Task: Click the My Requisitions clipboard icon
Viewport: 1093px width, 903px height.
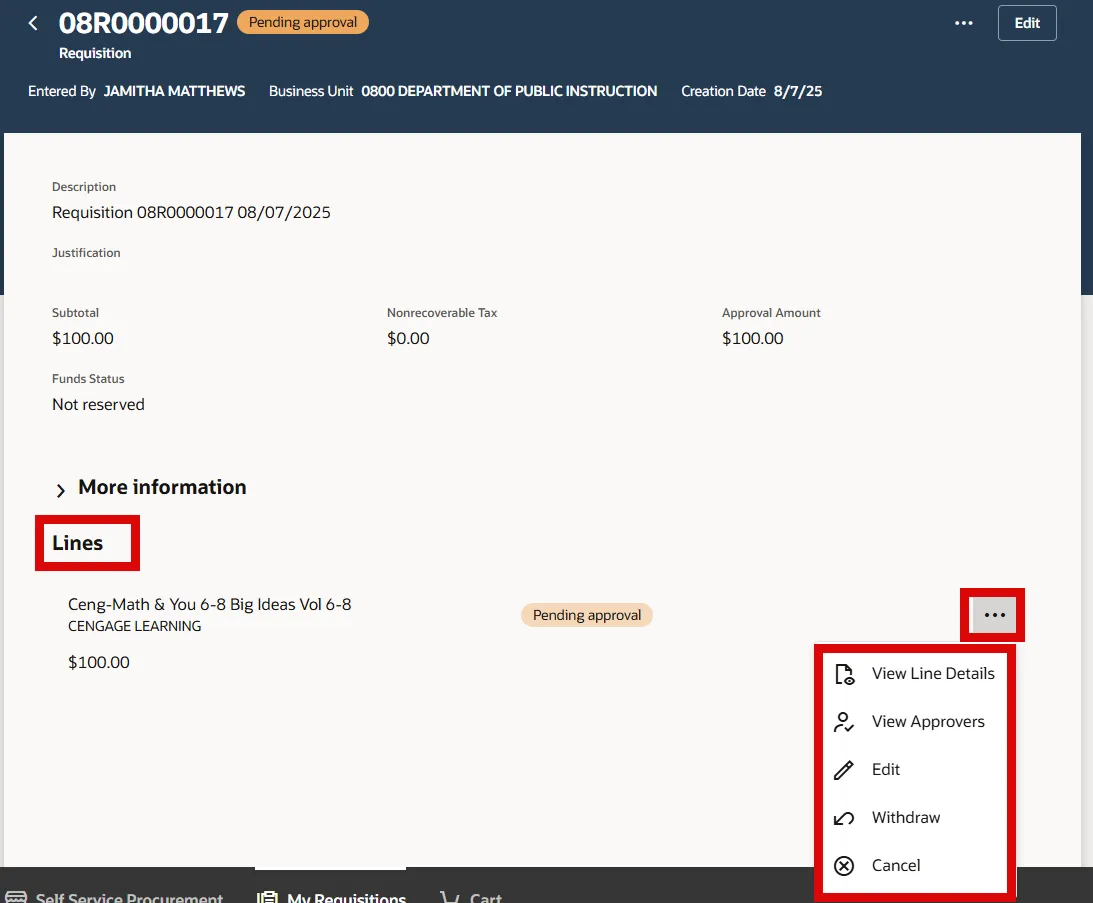Action: [267, 897]
